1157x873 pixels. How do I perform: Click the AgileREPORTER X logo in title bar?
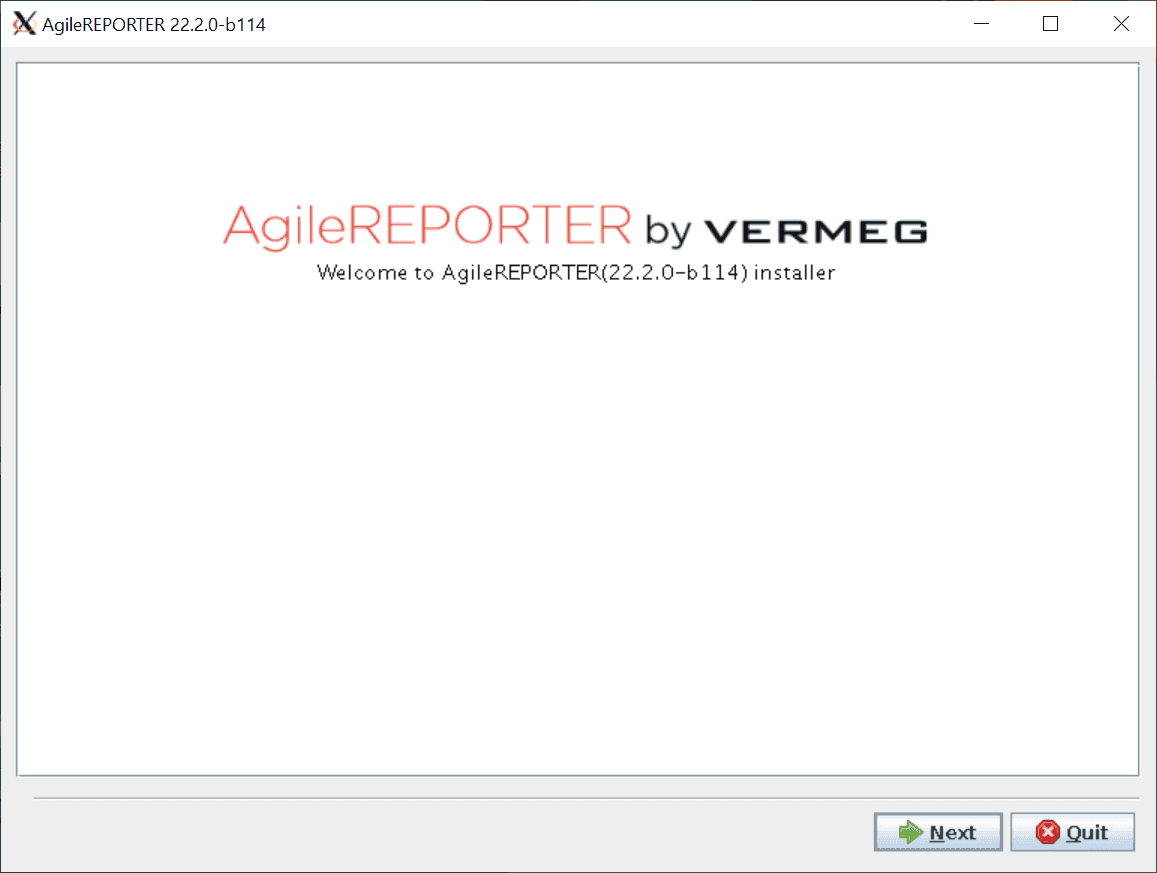(x=23, y=23)
